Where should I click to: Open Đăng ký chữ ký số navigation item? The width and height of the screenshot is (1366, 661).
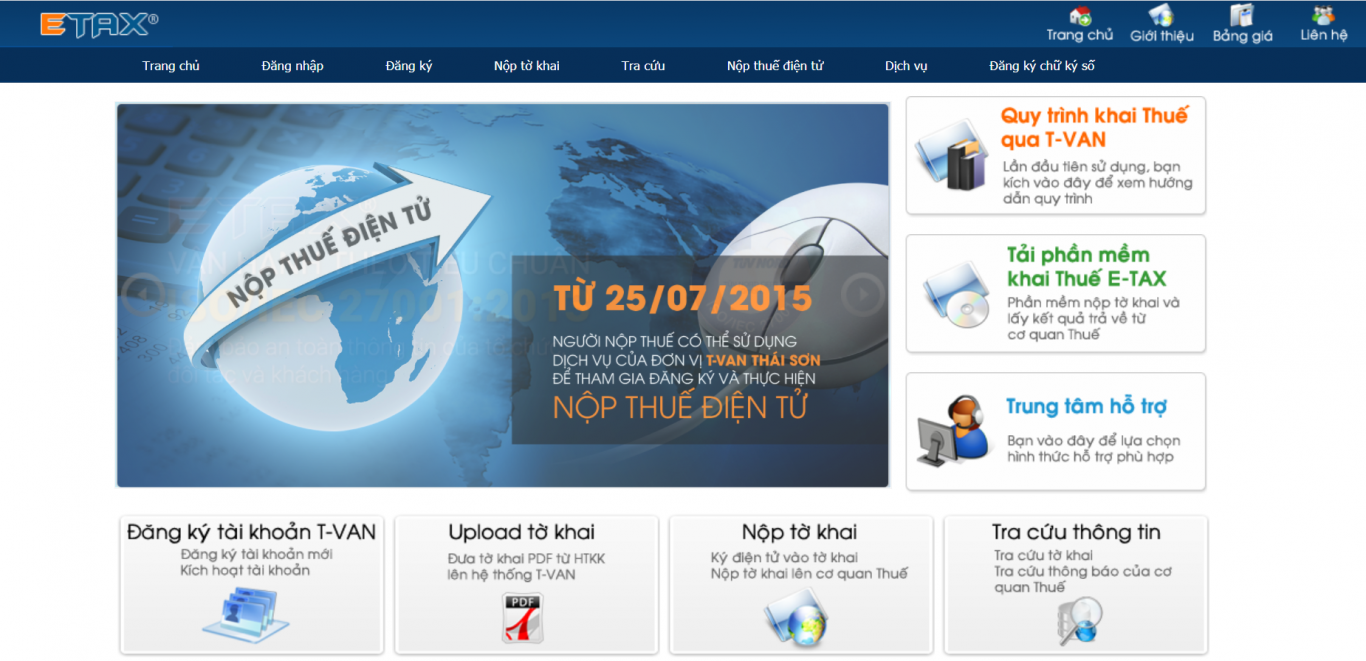[1042, 66]
